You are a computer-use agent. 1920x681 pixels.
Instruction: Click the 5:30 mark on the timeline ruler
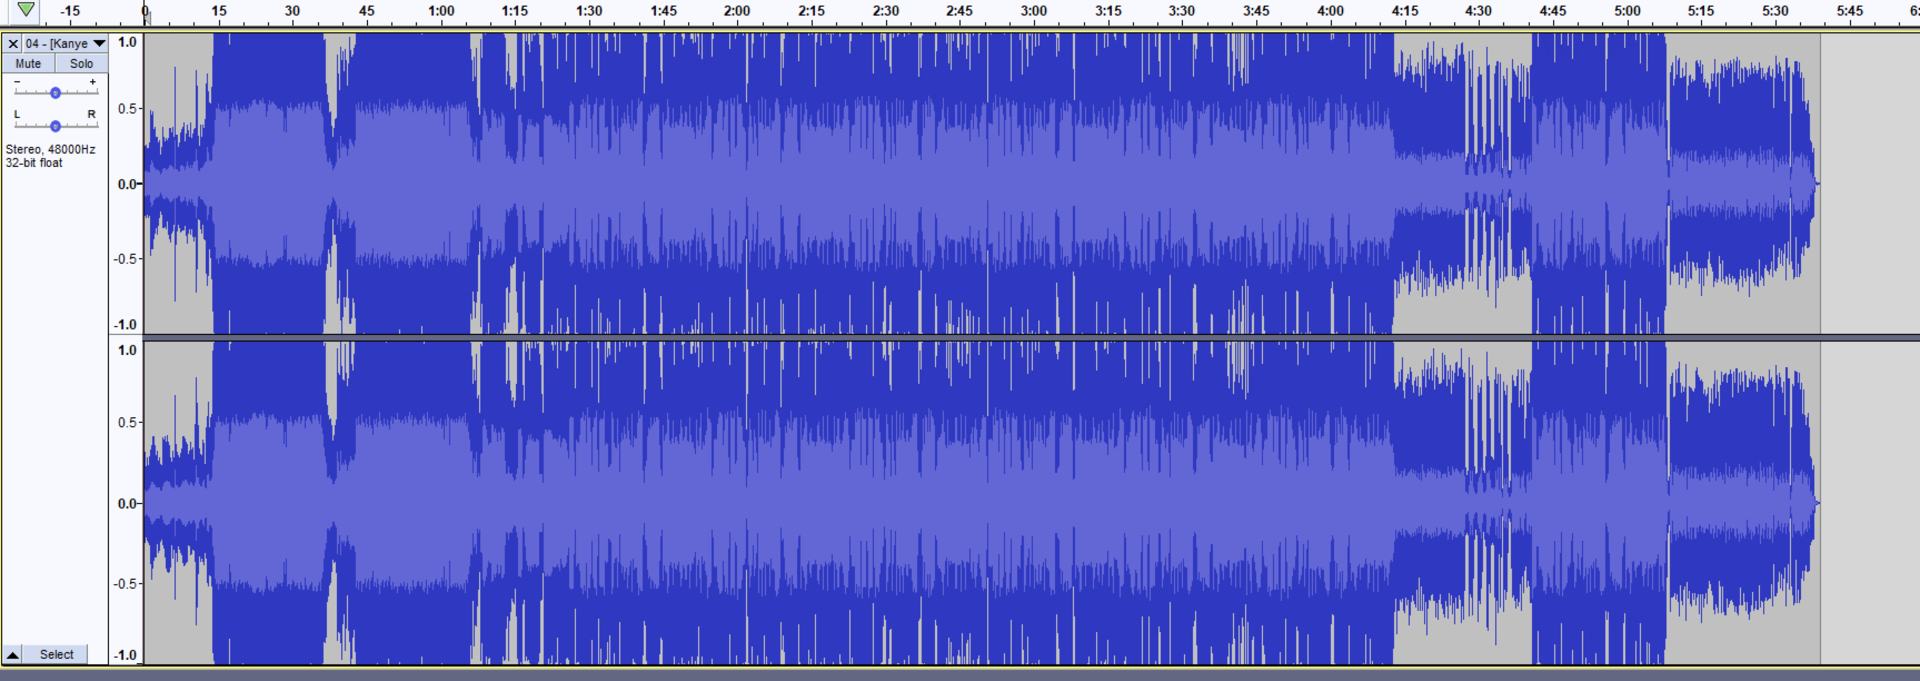[x=1775, y=11]
